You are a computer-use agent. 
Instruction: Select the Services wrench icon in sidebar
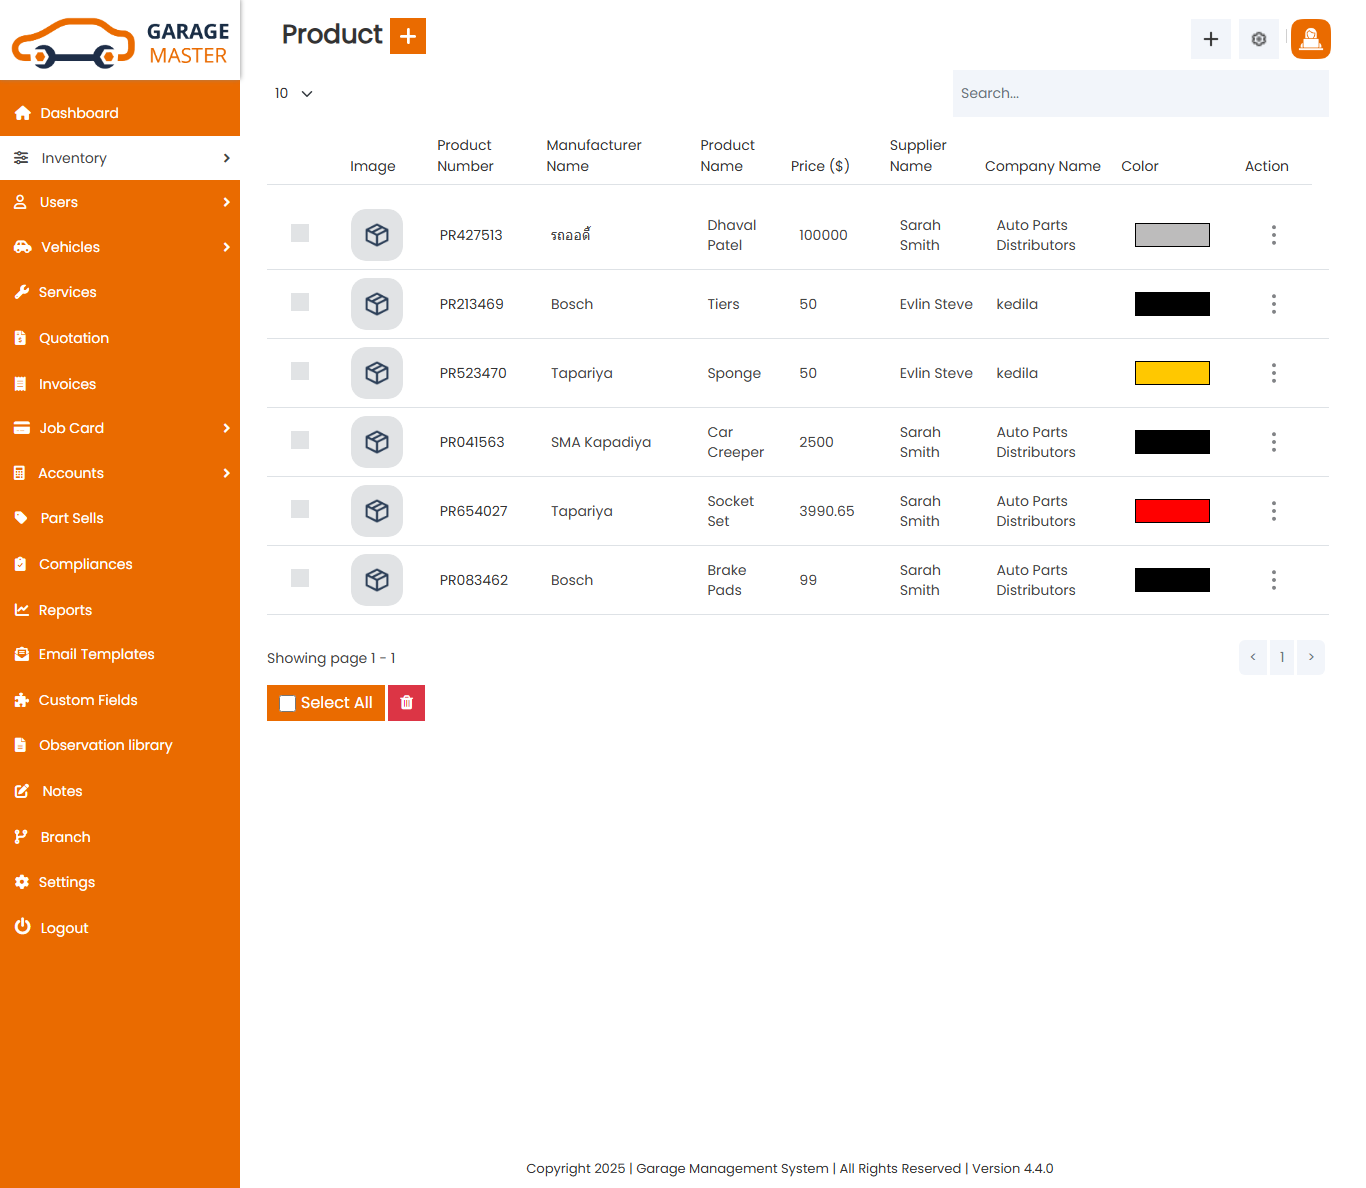click(22, 292)
